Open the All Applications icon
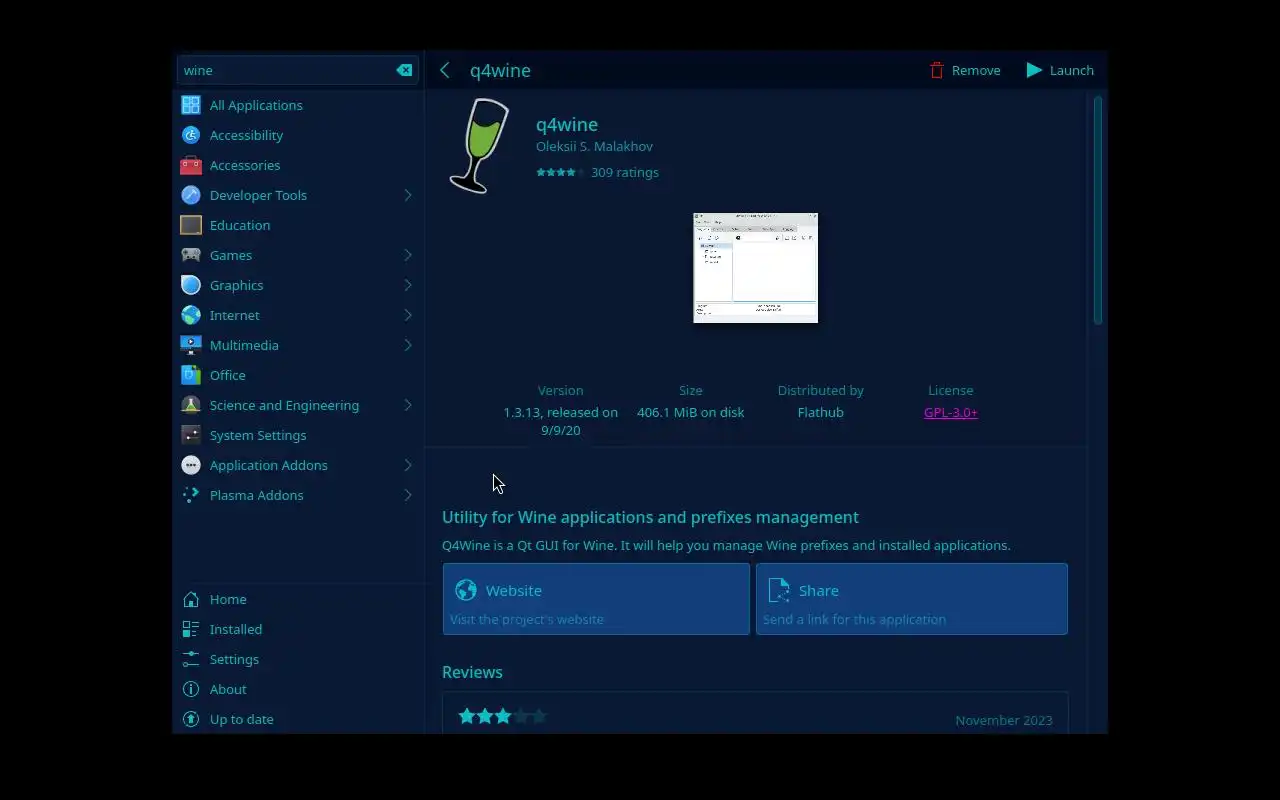The width and height of the screenshot is (1280, 800). tap(191, 105)
